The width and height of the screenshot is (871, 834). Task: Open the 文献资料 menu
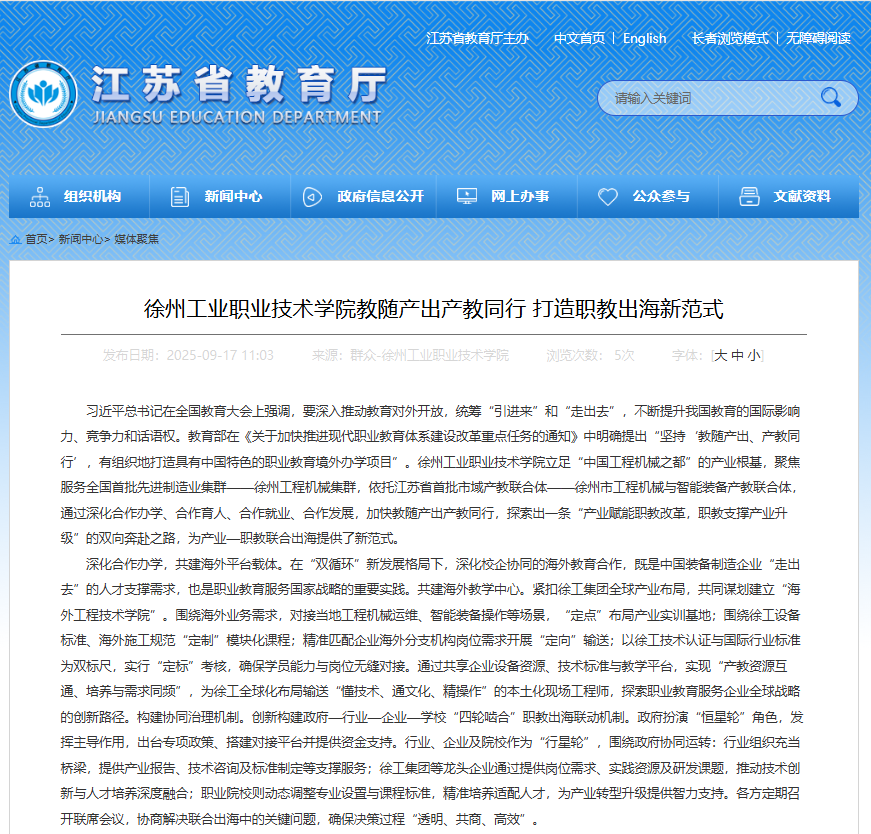[x=789, y=197]
